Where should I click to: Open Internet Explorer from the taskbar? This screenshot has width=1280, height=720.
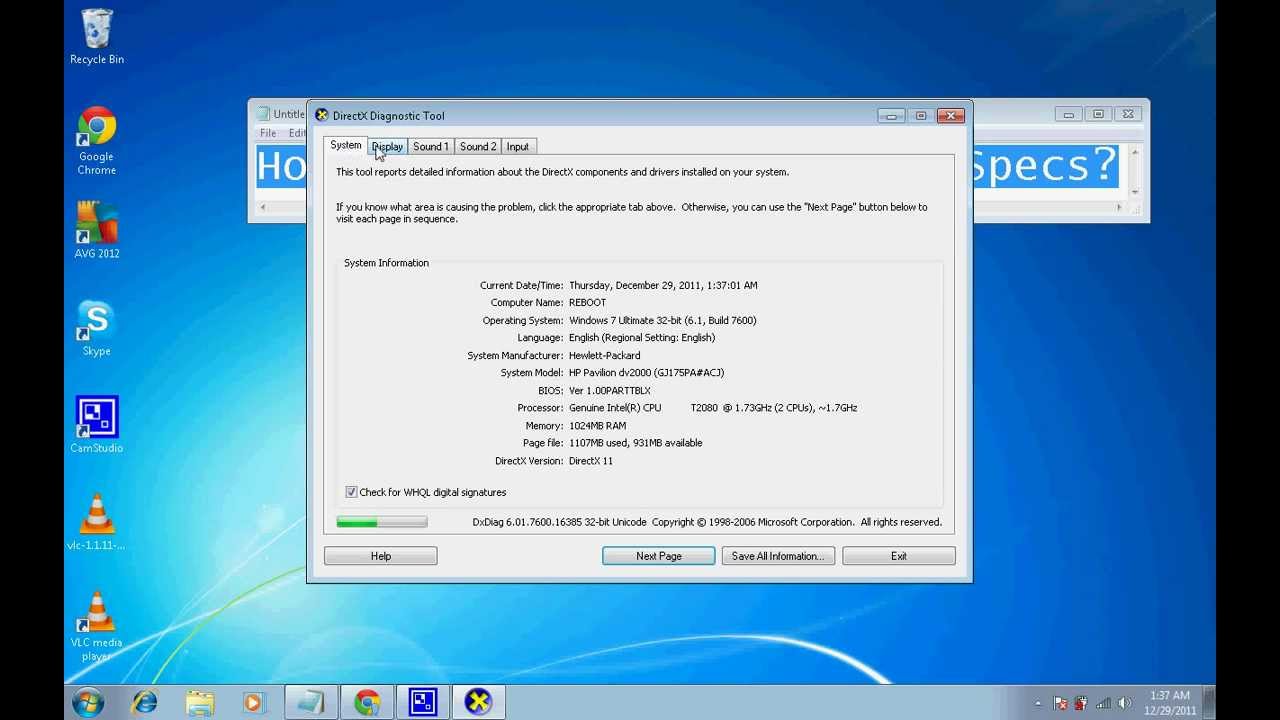[x=144, y=702]
